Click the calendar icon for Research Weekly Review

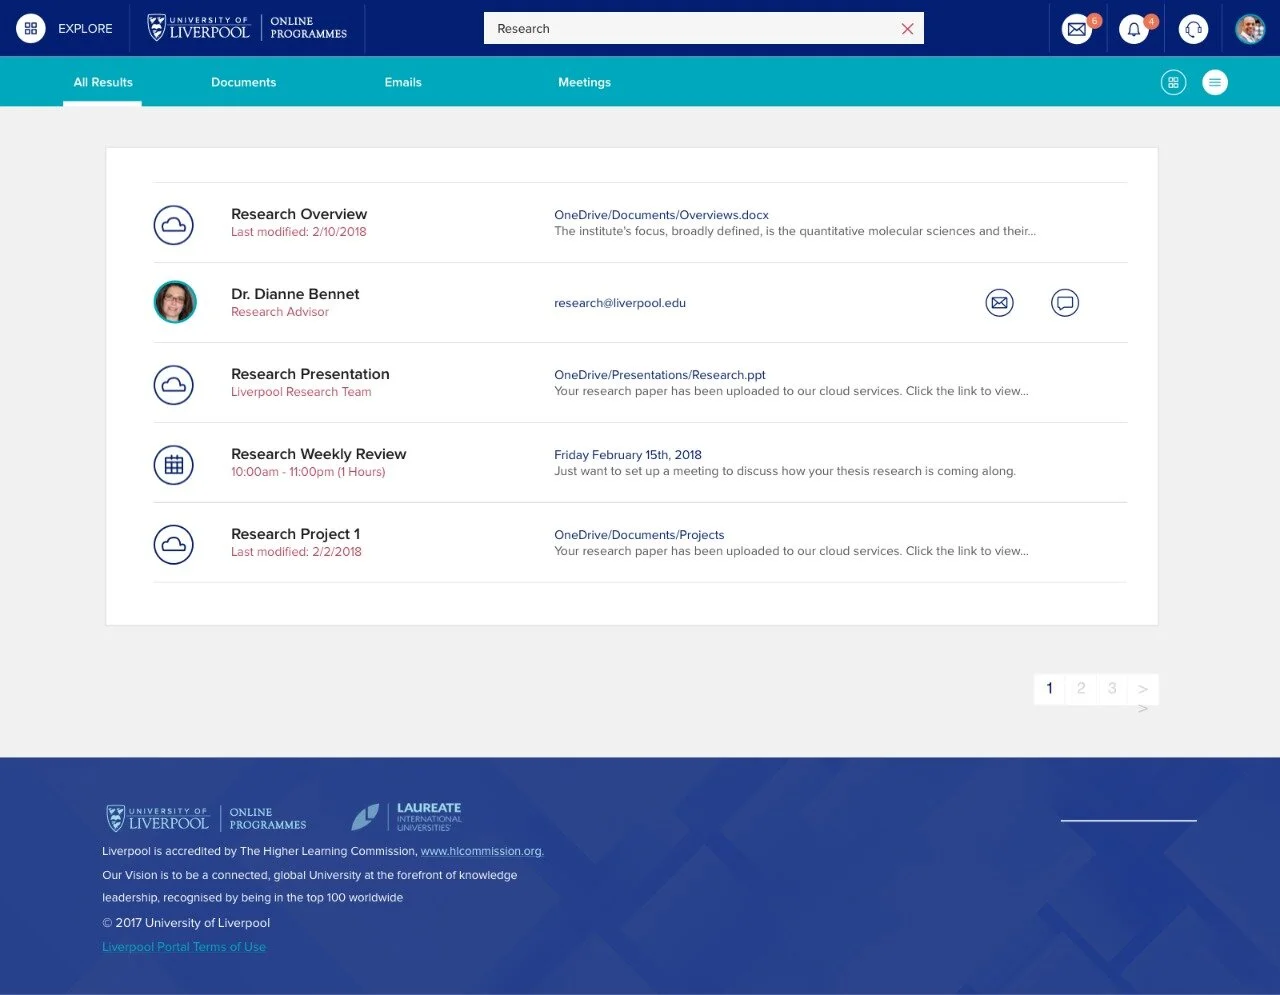pos(174,464)
